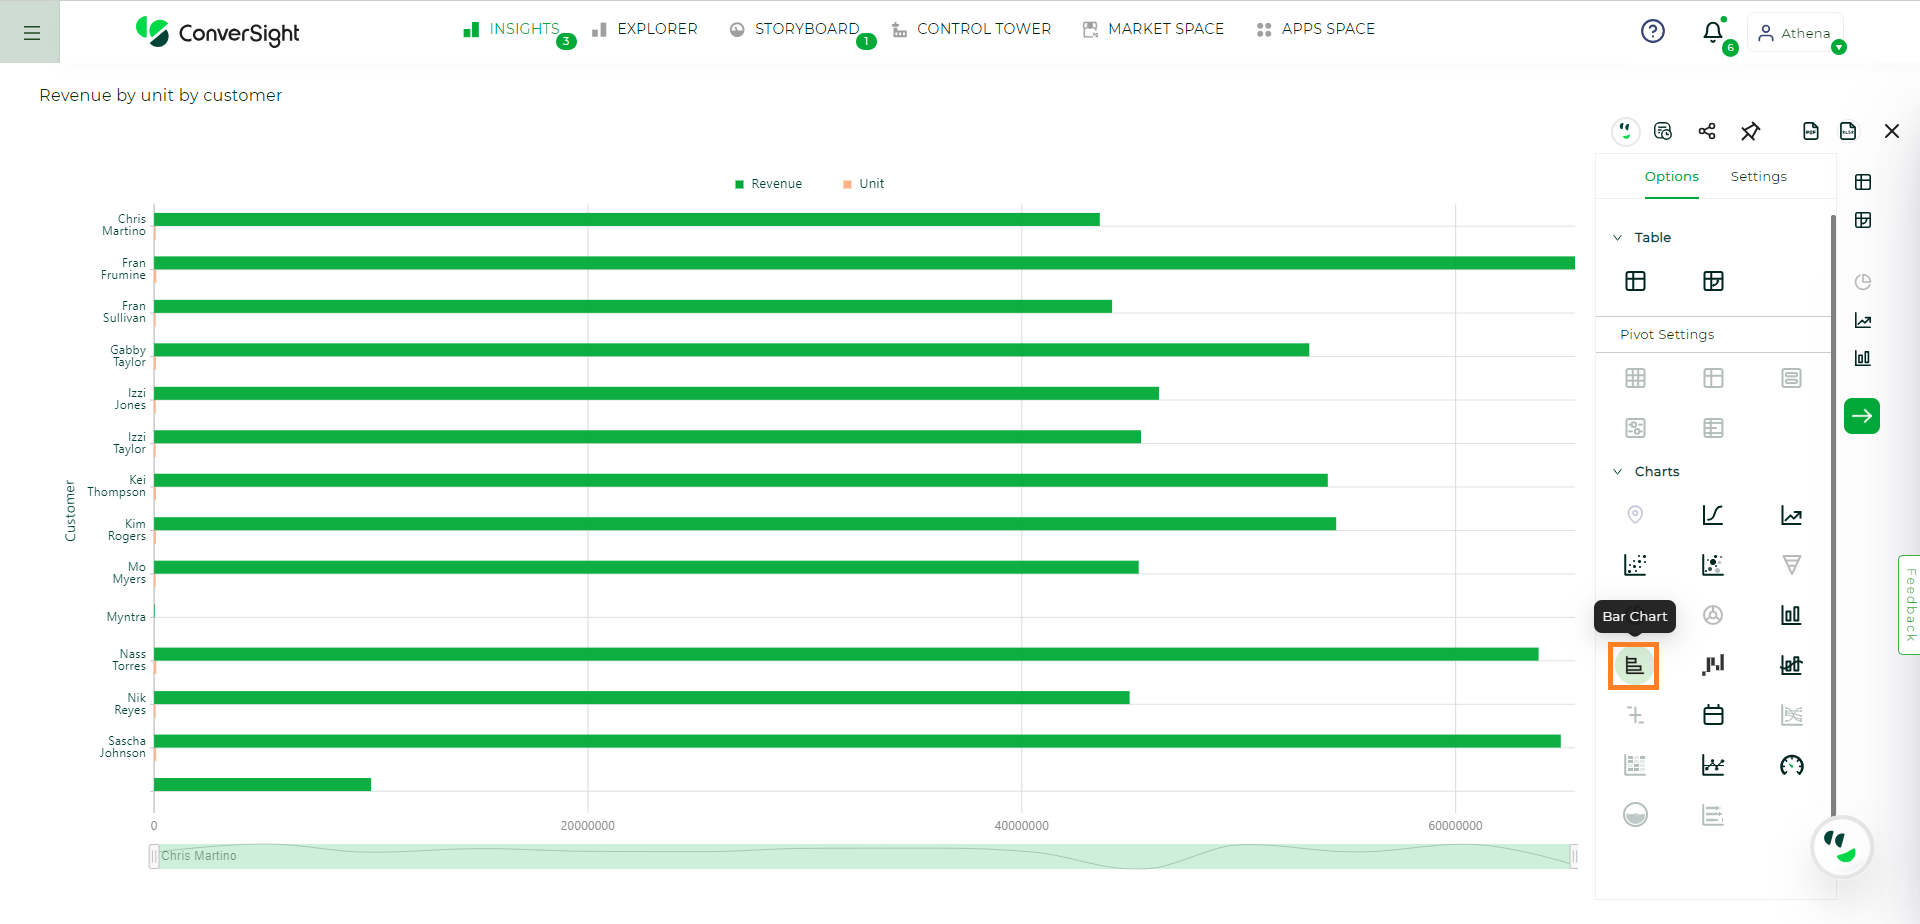This screenshot has width=1920, height=924.
Task: Click the Fran Frumine revenue bar
Action: coord(864,263)
